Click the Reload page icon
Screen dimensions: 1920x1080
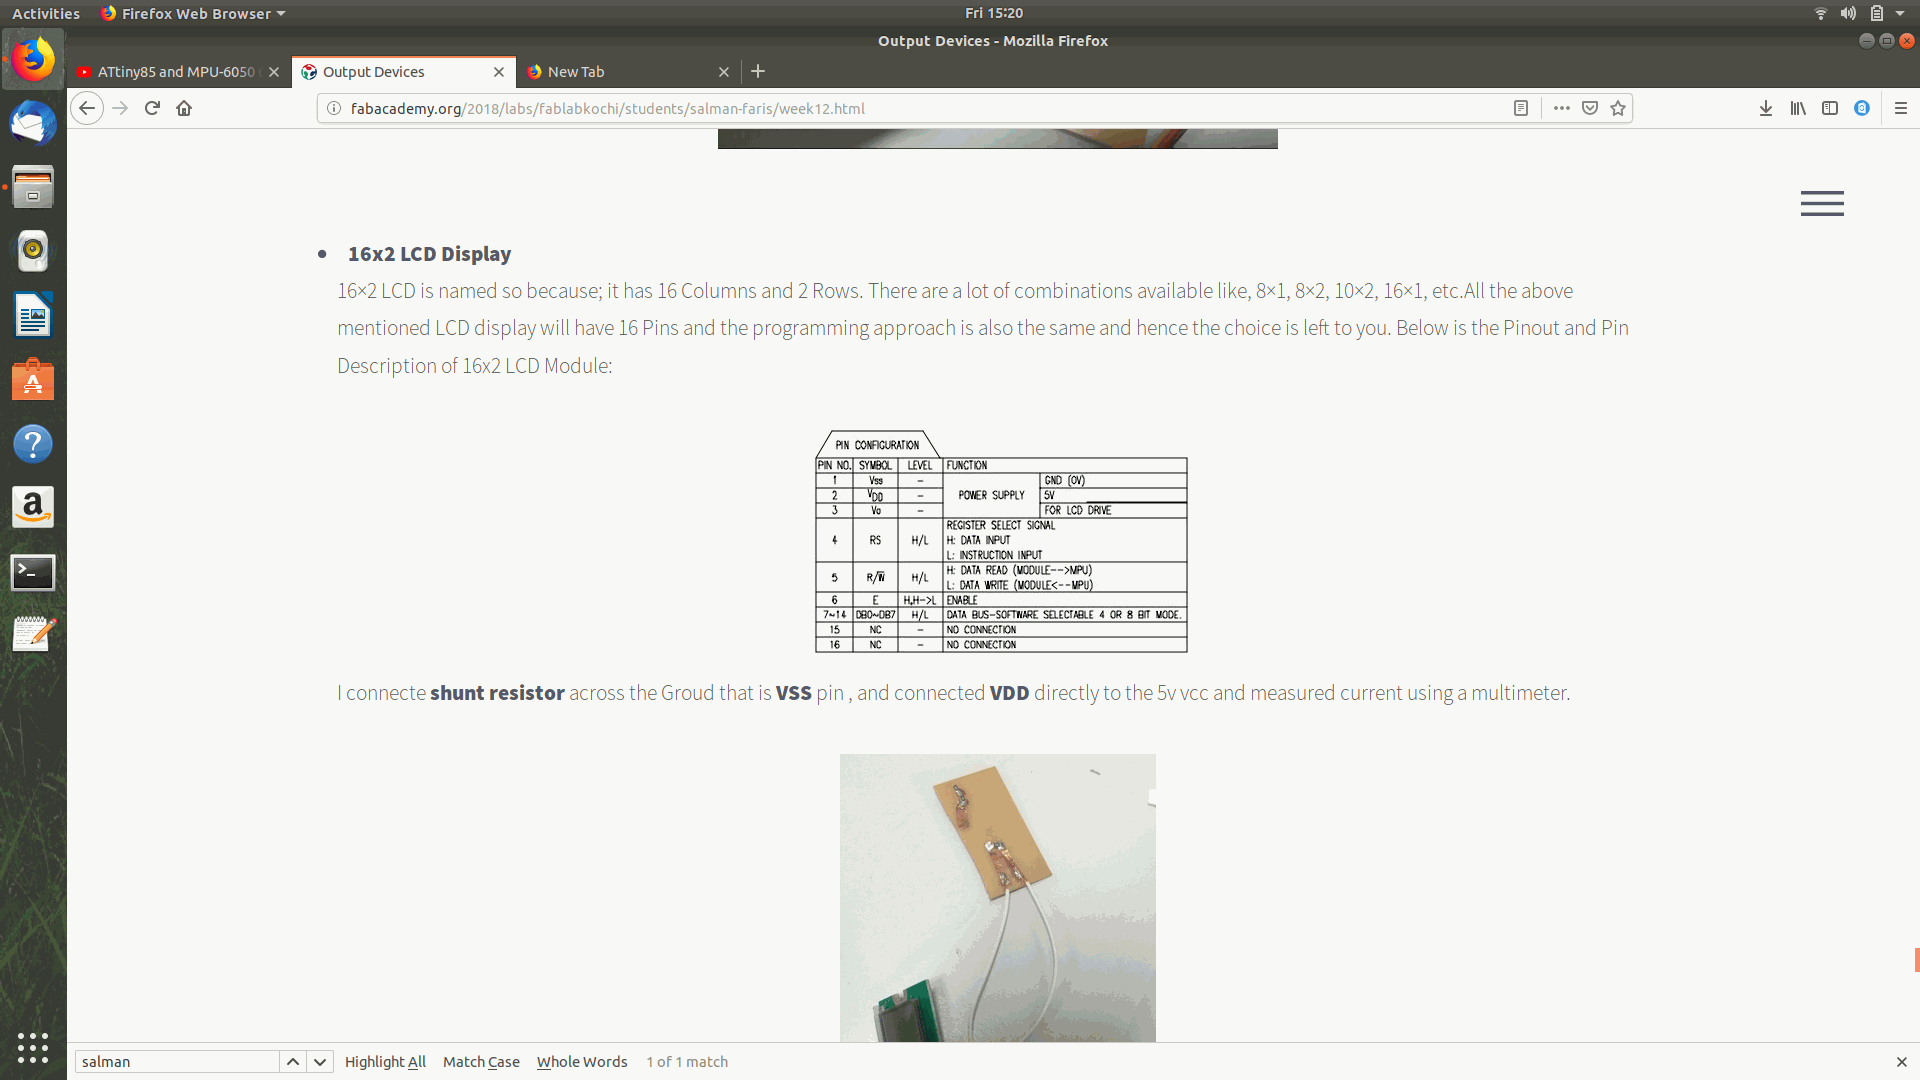(x=152, y=108)
